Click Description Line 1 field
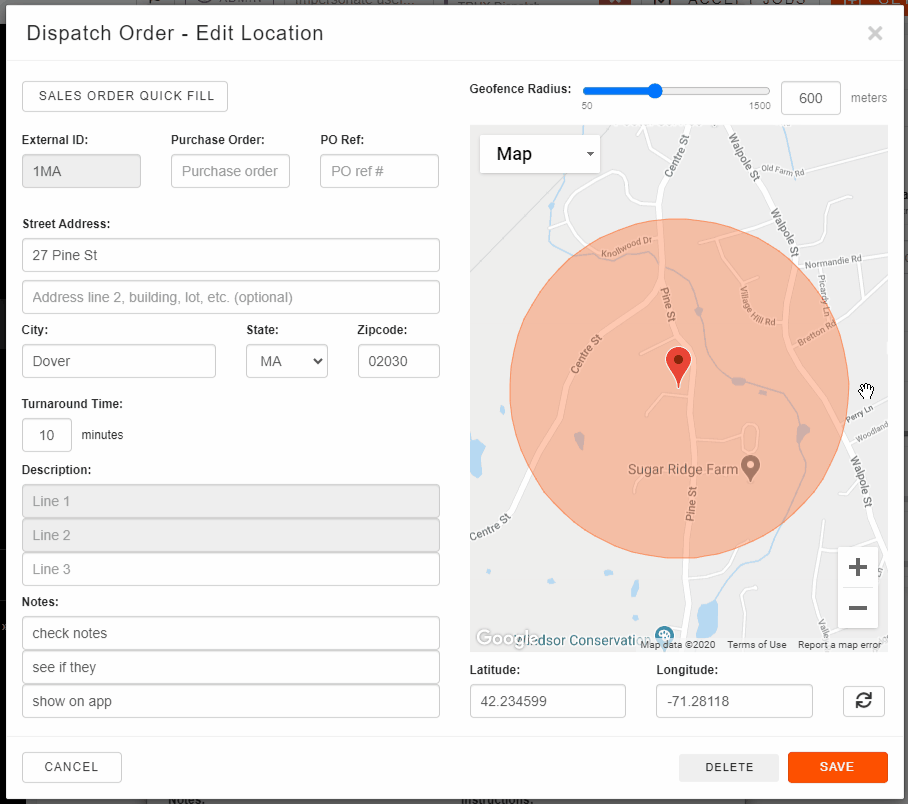Screen dimensions: 908x804 230,501
